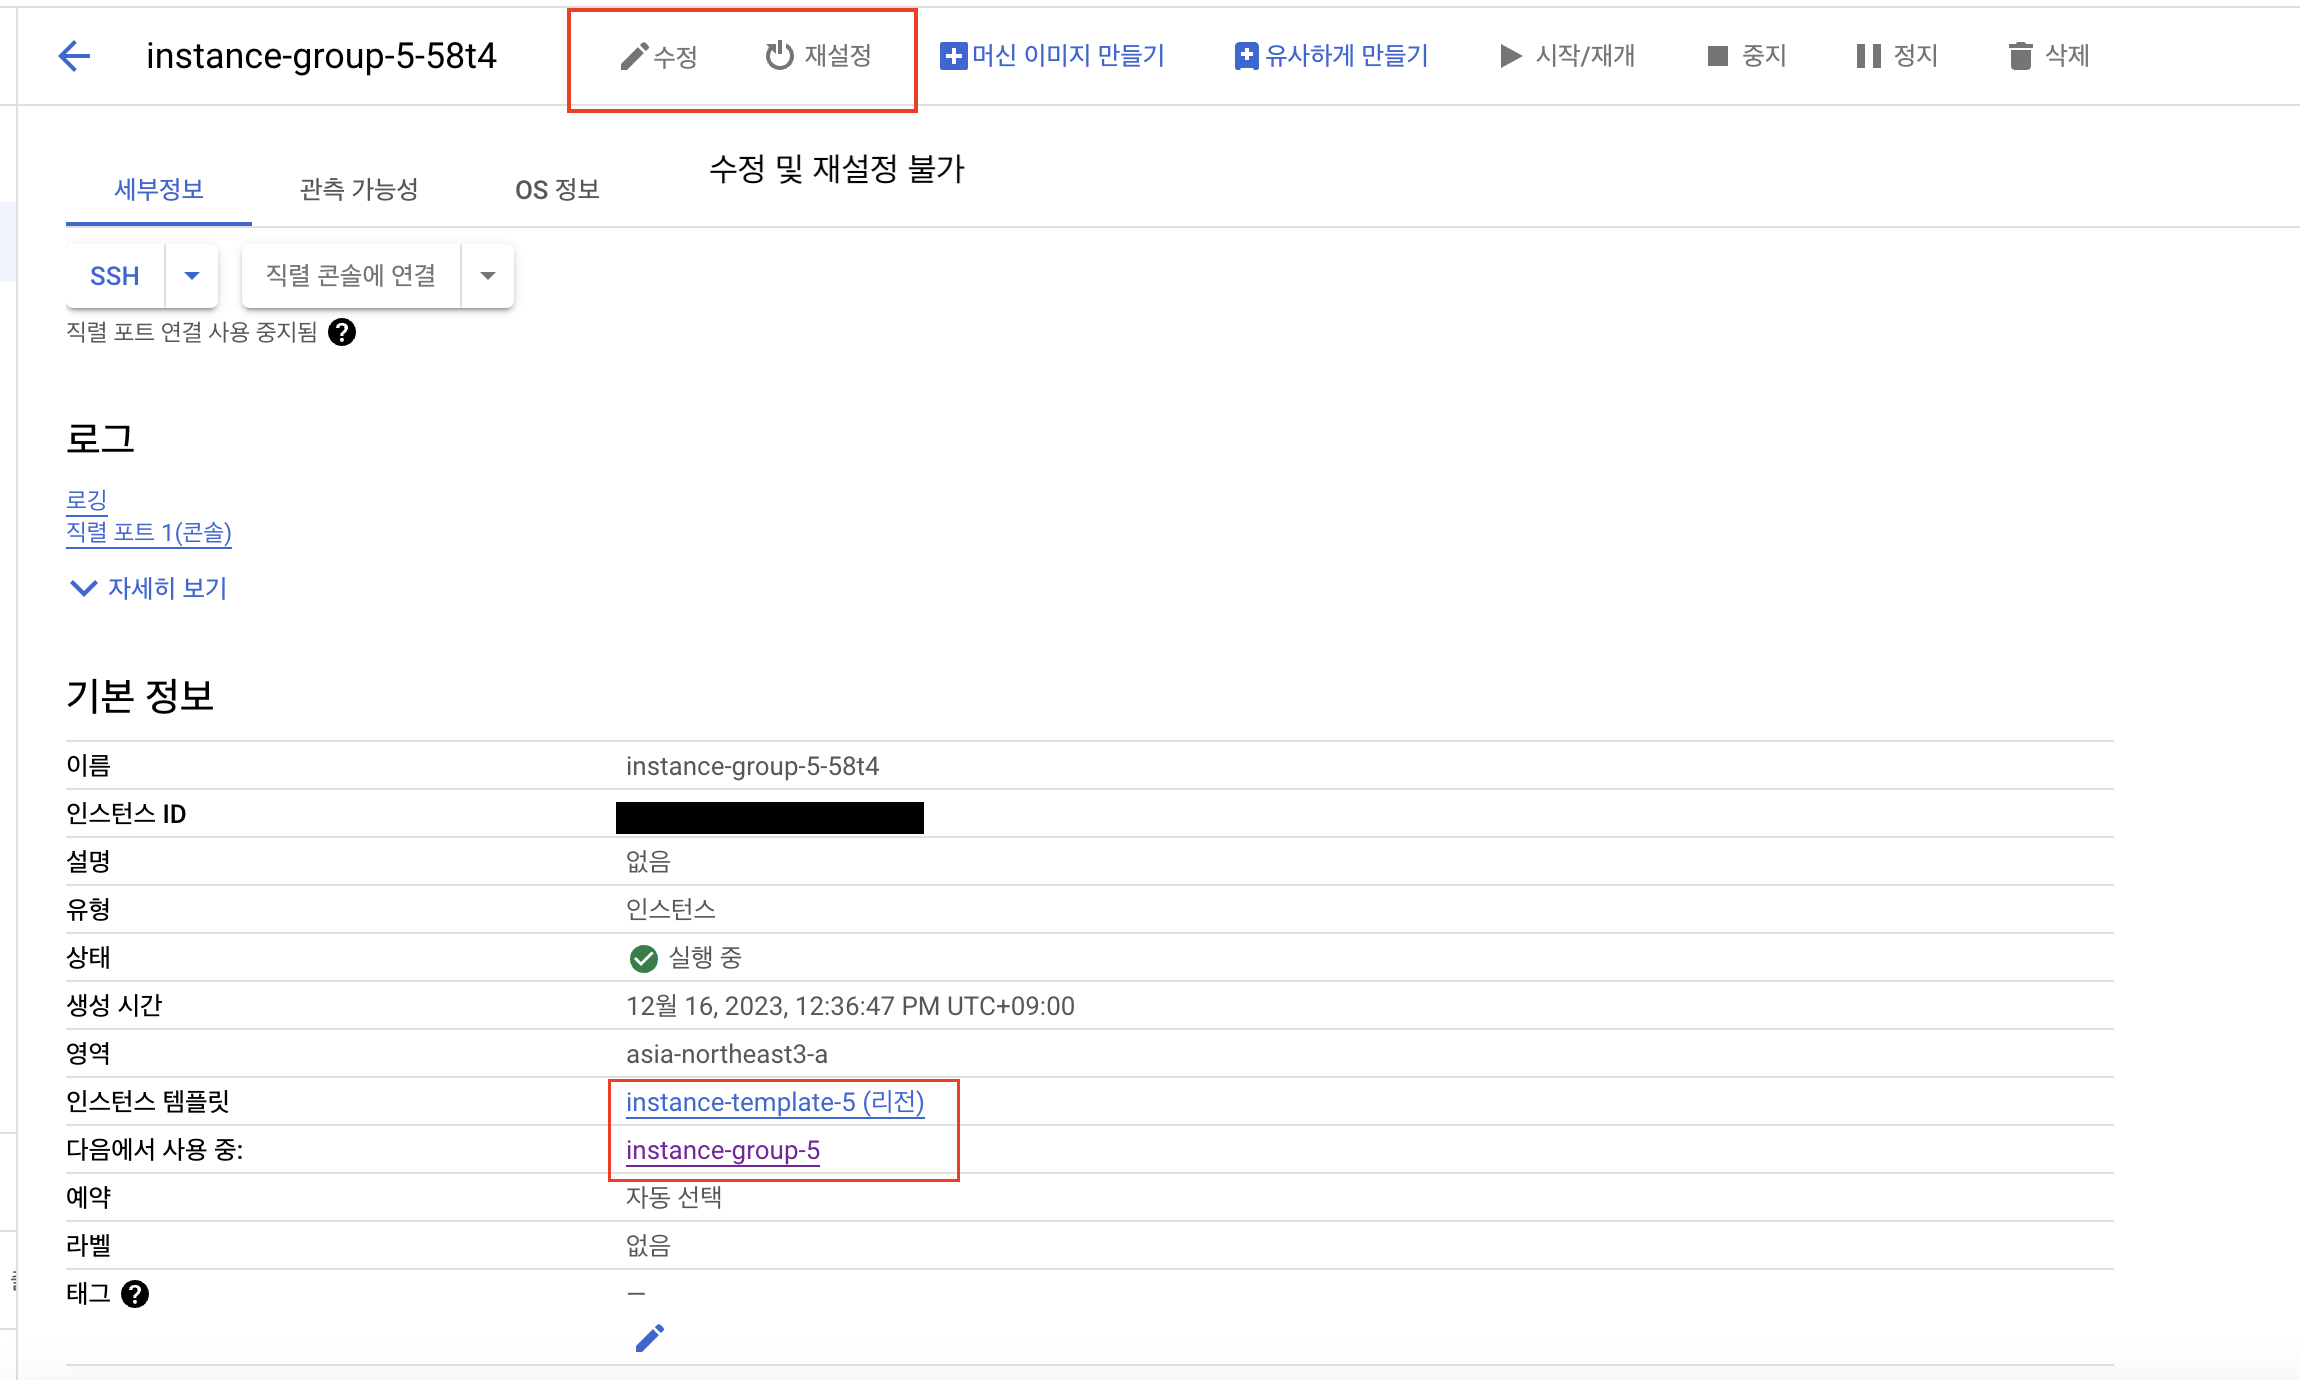This screenshot has height=1380, width=2300.
Task: Open the SSH dropdown arrow
Action: 192,276
